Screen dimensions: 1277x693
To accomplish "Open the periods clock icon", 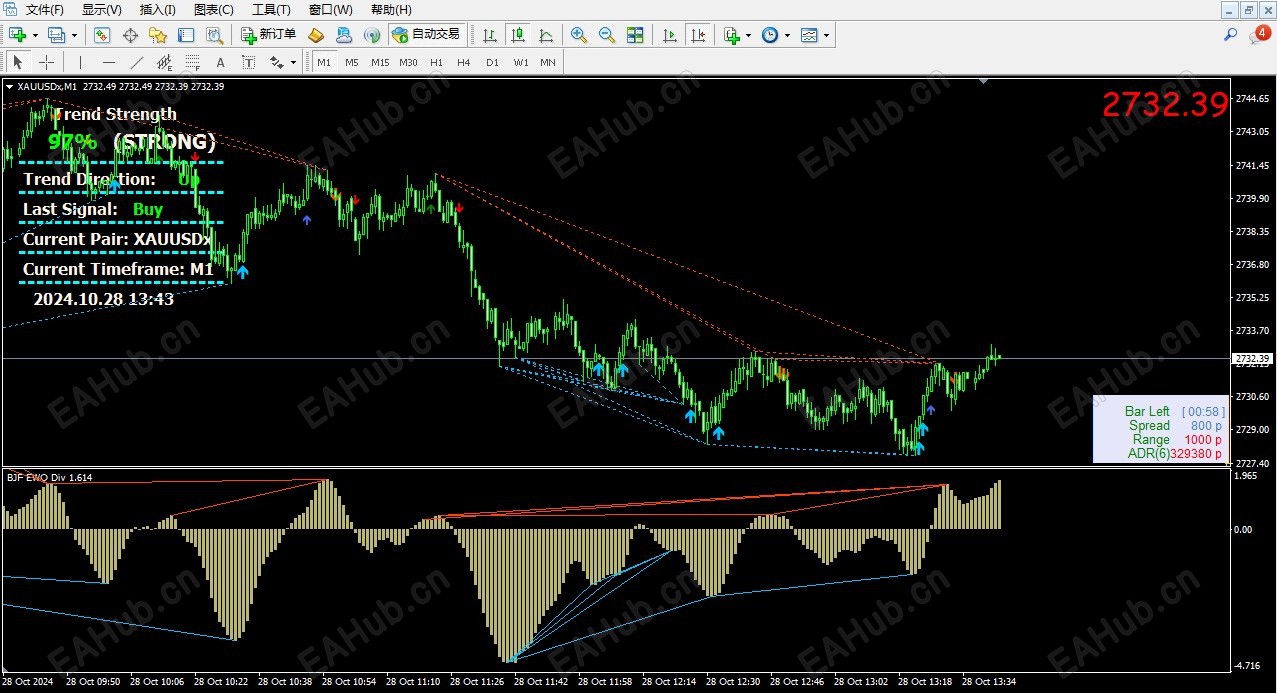I will [x=769, y=35].
